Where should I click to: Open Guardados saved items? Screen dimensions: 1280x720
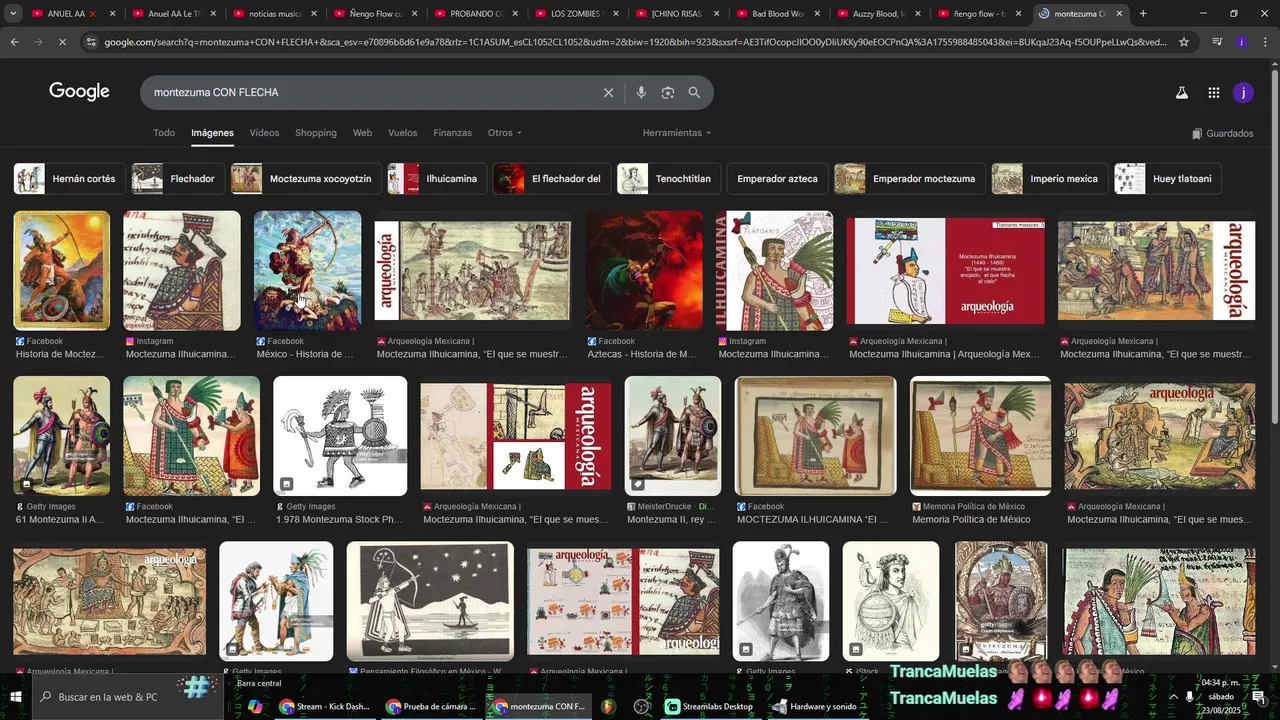1222,133
